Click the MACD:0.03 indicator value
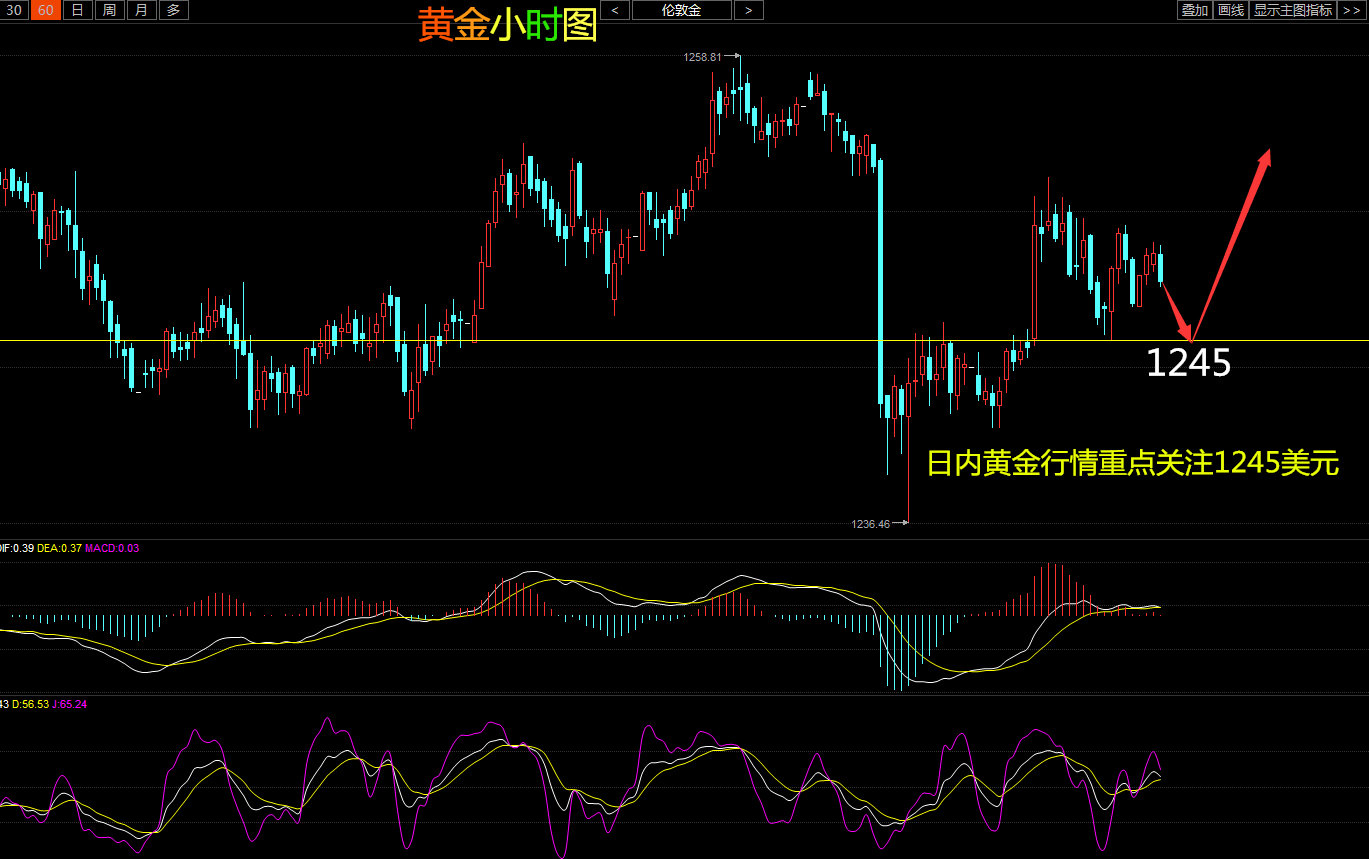This screenshot has height=859, width=1369. [x=112, y=548]
